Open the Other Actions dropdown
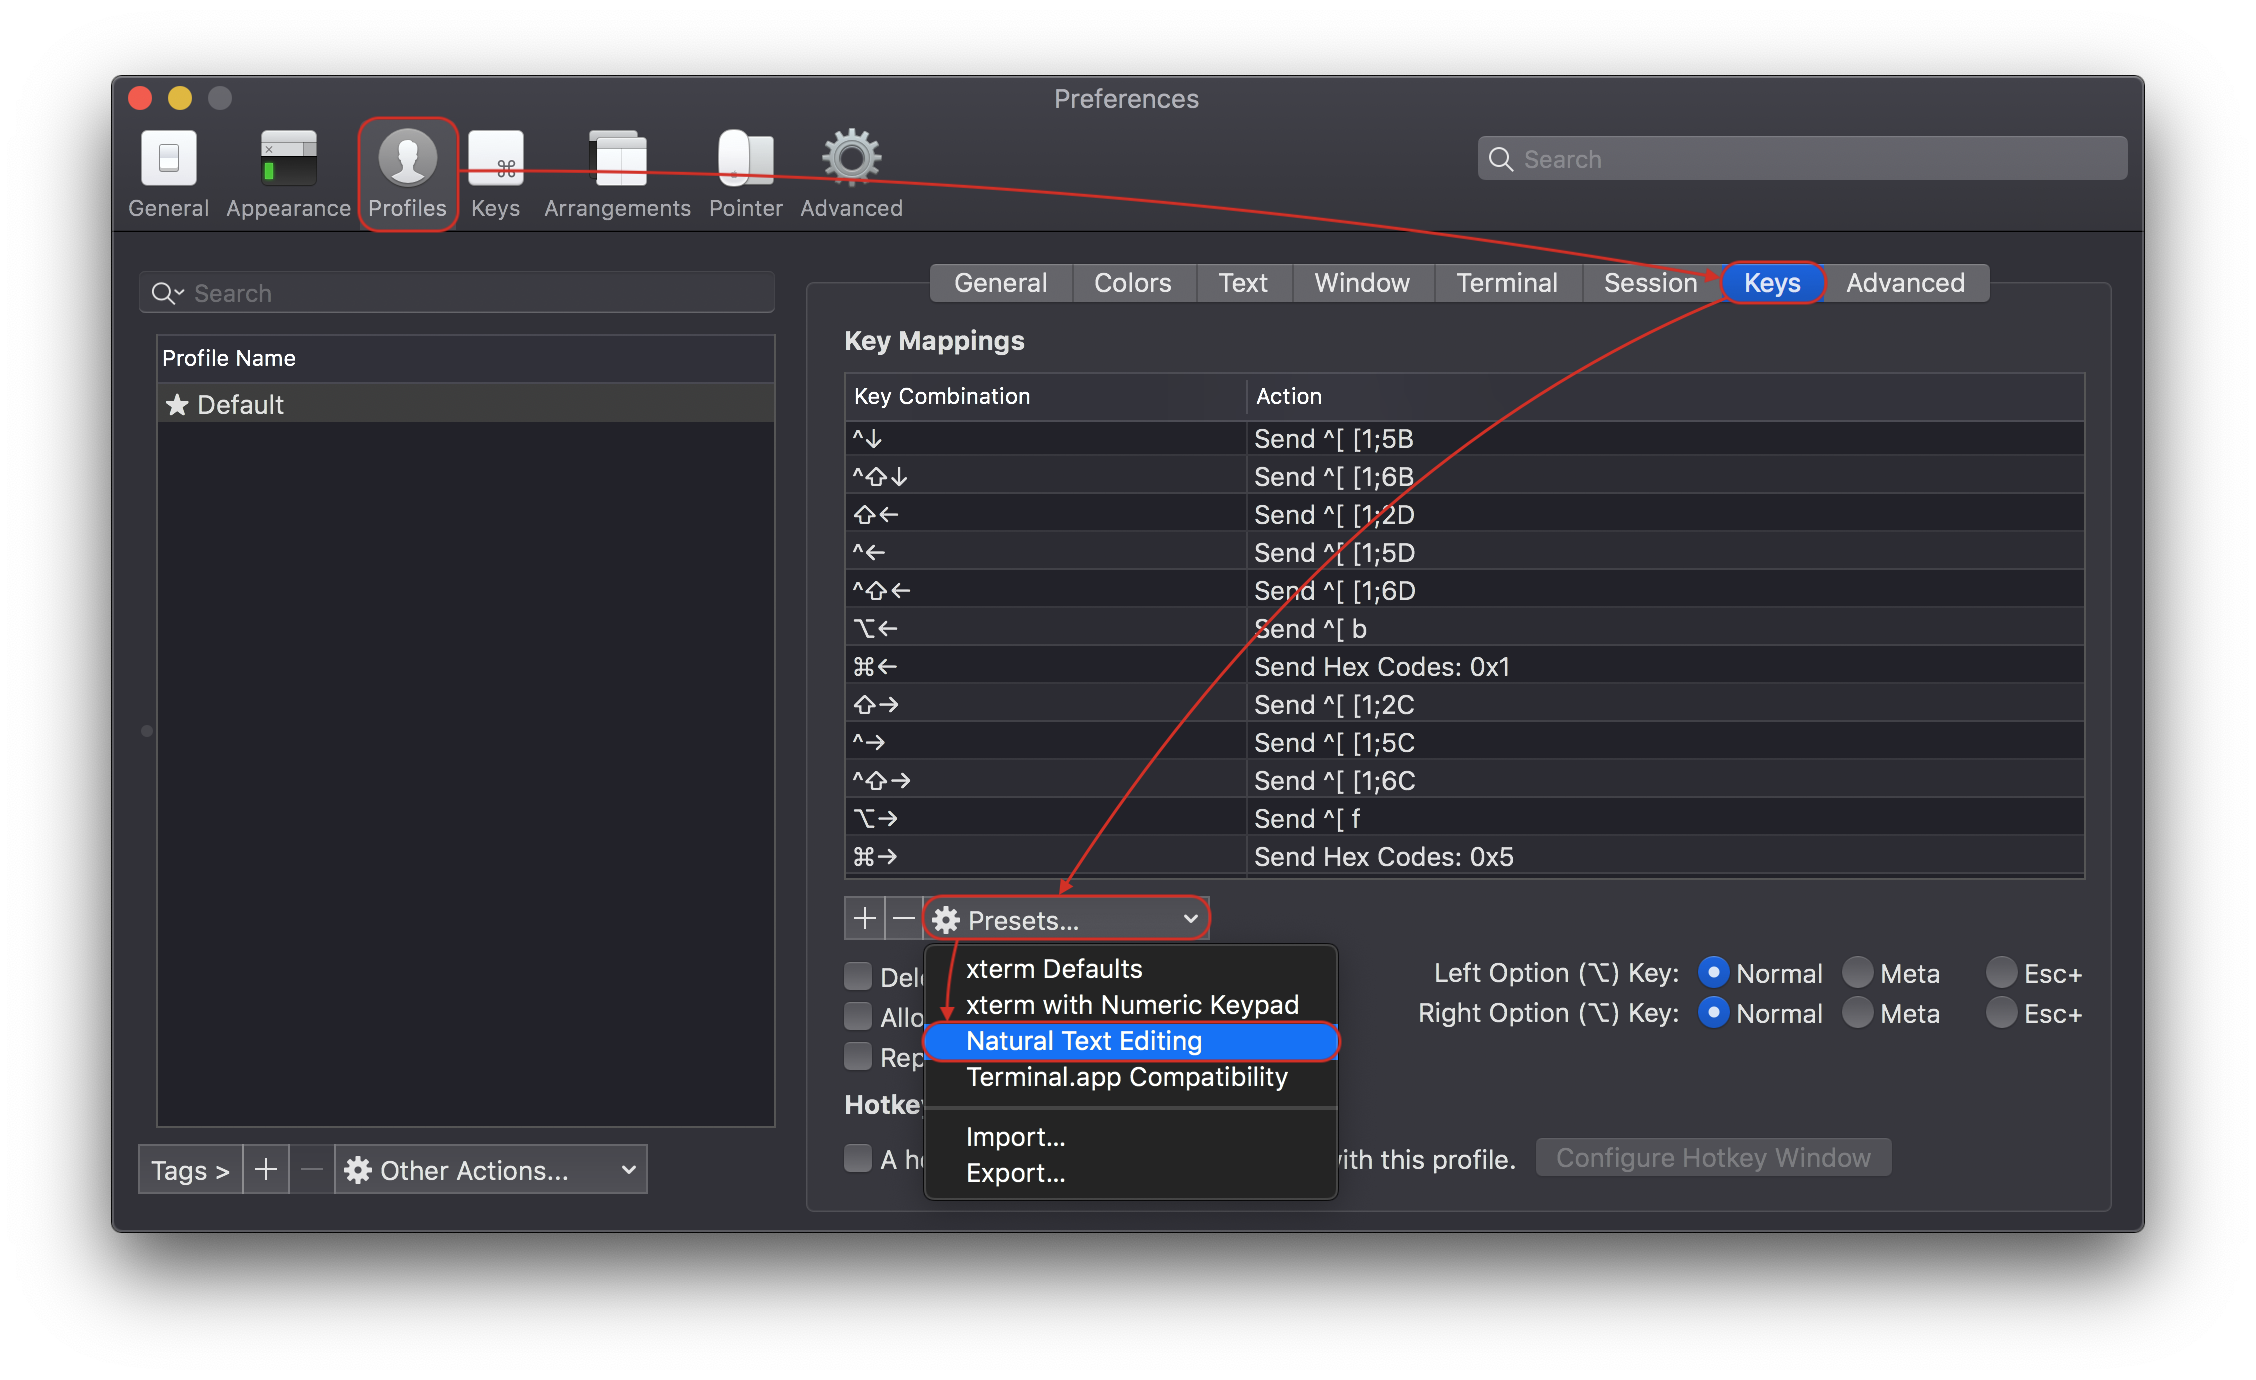Image resolution: width=2256 pixels, height=1380 pixels. (490, 1169)
